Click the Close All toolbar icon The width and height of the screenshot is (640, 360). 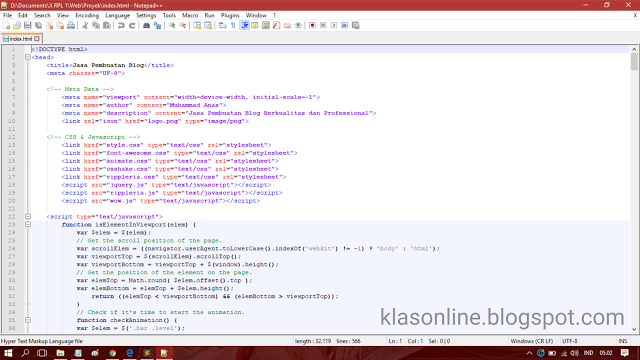pyautogui.click(x=60, y=25)
